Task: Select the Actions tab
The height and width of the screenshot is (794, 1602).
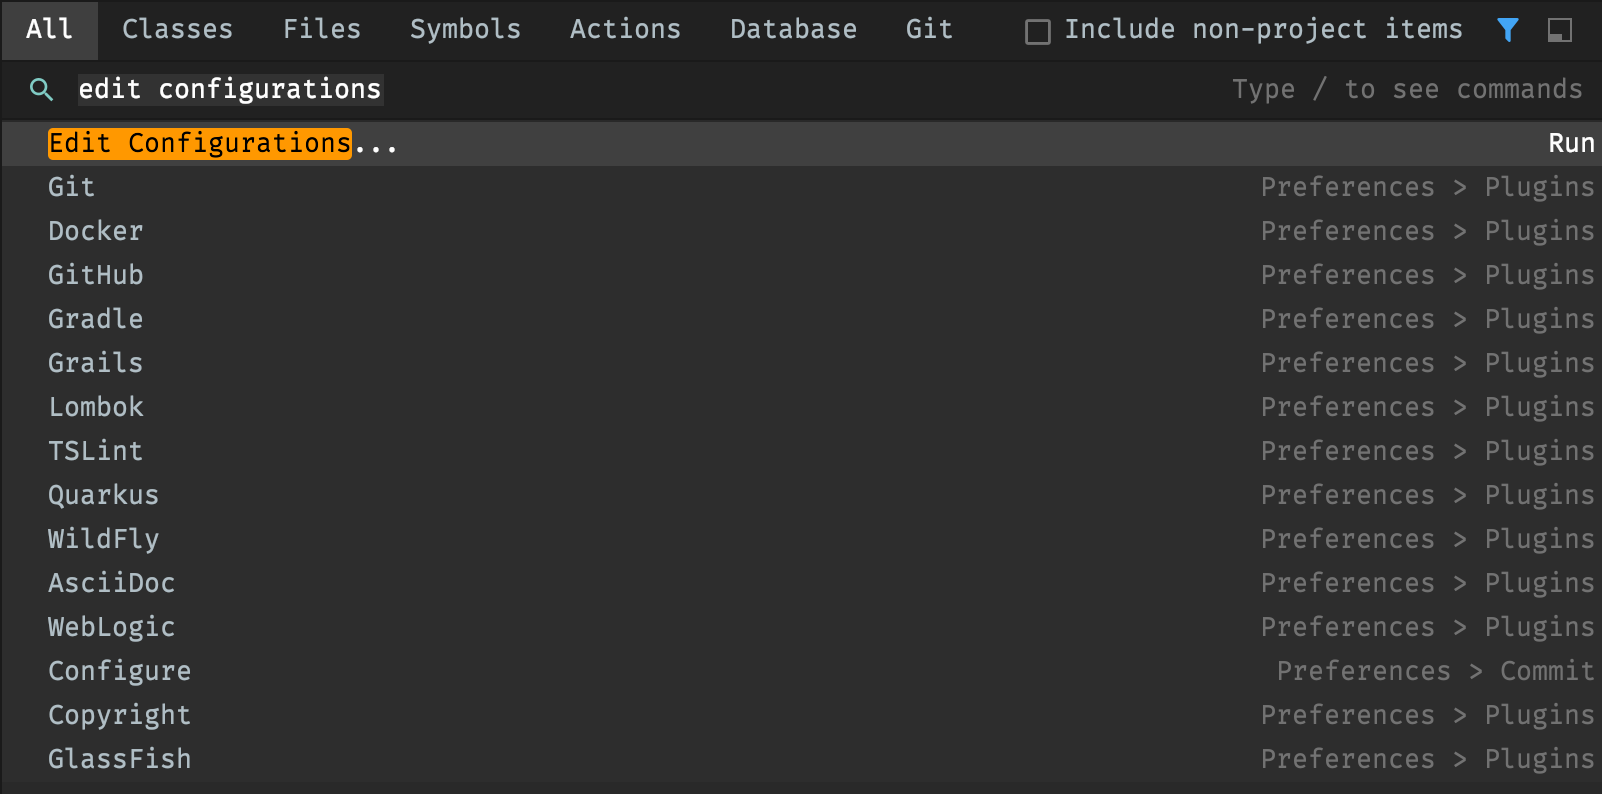Action: click(625, 30)
